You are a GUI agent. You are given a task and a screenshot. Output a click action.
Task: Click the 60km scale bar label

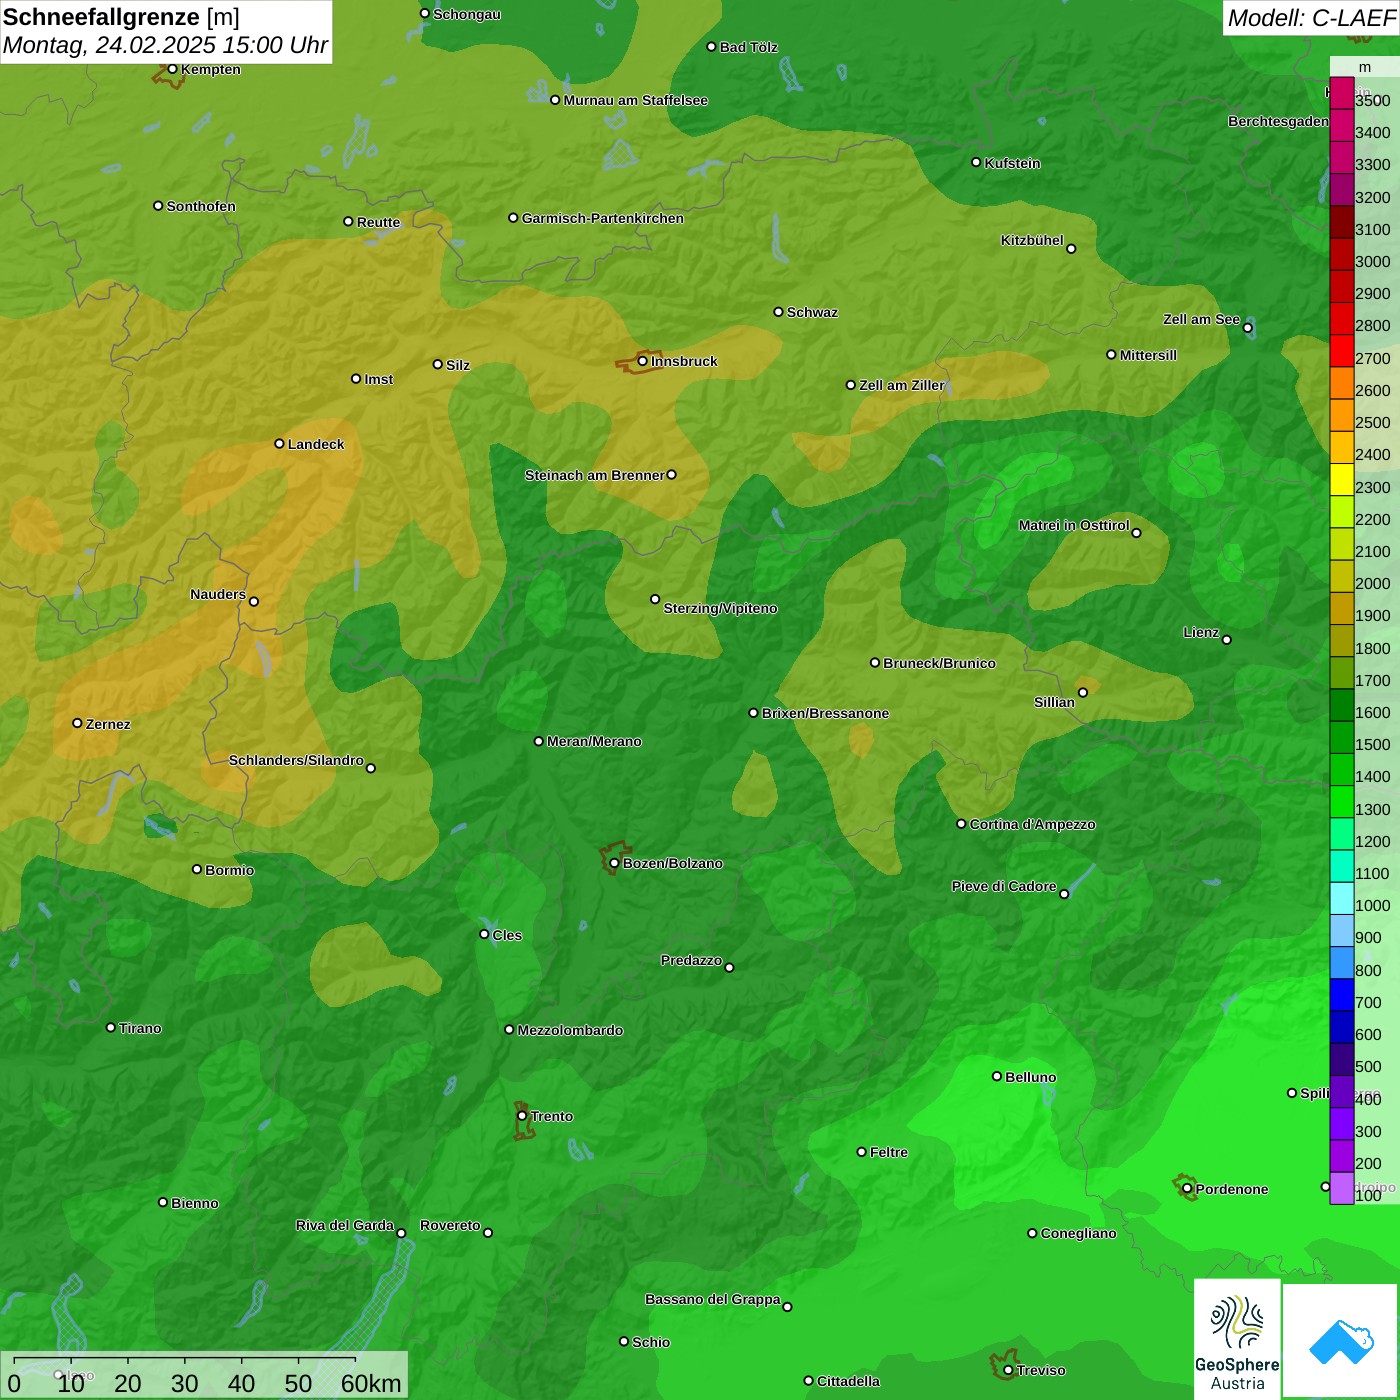tap(371, 1384)
